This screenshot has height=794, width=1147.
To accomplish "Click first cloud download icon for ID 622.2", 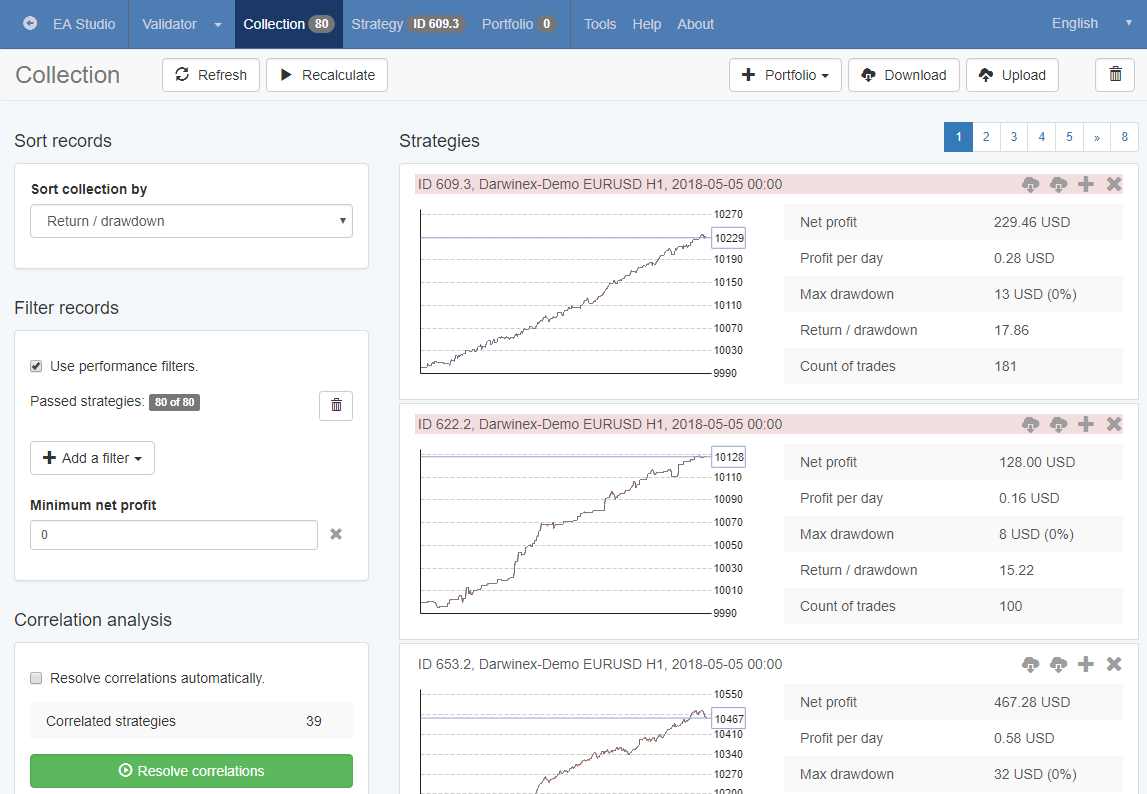I will pyautogui.click(x=1030, y=424).
